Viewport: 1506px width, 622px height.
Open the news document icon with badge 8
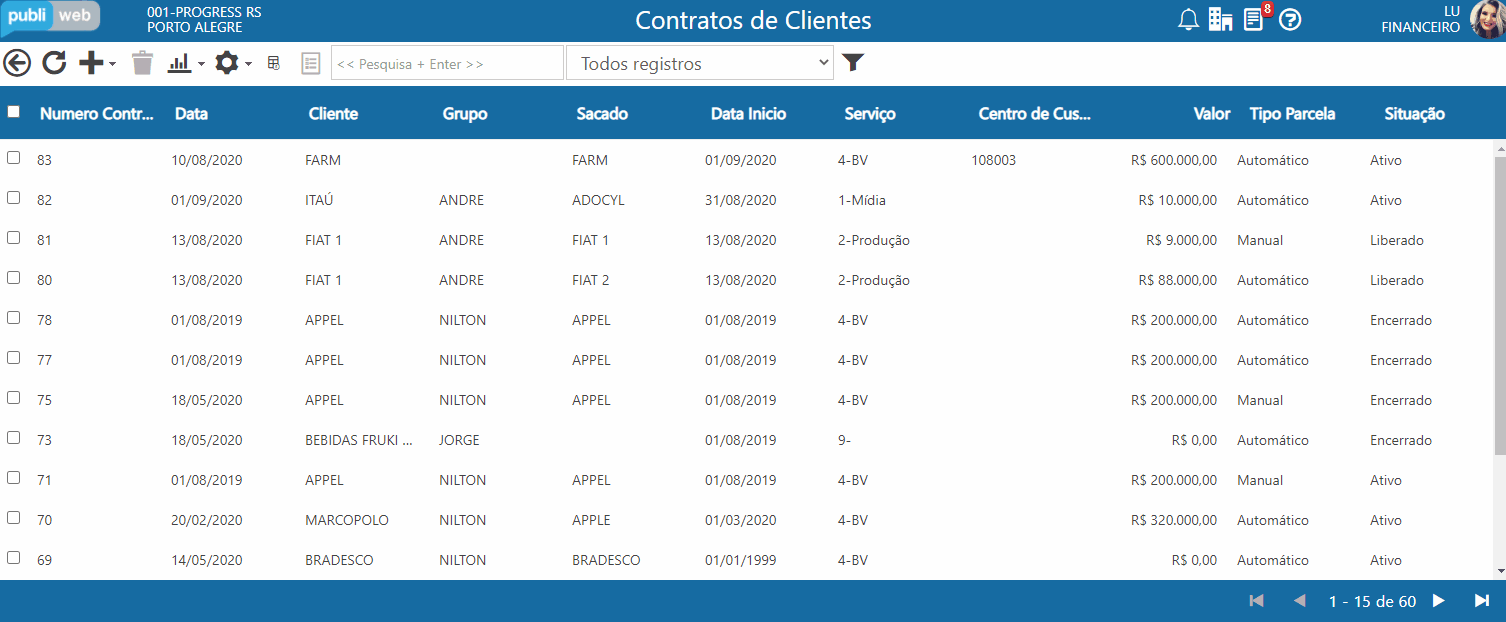(x=1255, y=19)
